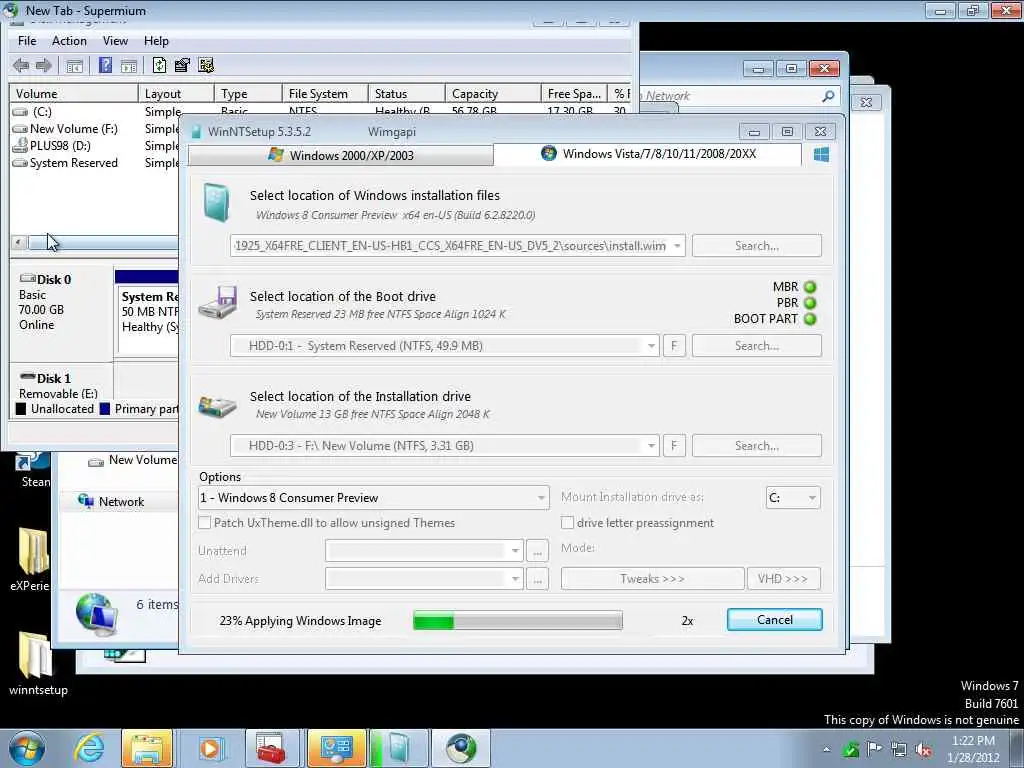Open the winntsetup desktop folder
This screenshot has width=1024, height=768.
click(38, 664)
